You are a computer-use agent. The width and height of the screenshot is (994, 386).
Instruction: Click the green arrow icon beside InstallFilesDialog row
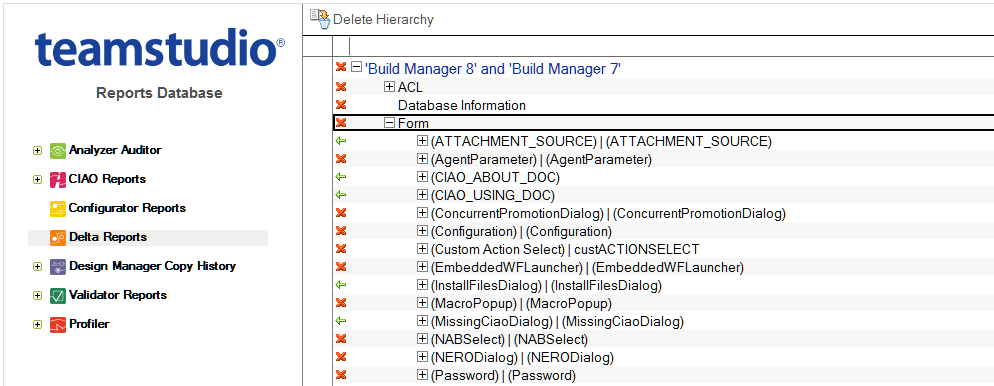point(341,285)
